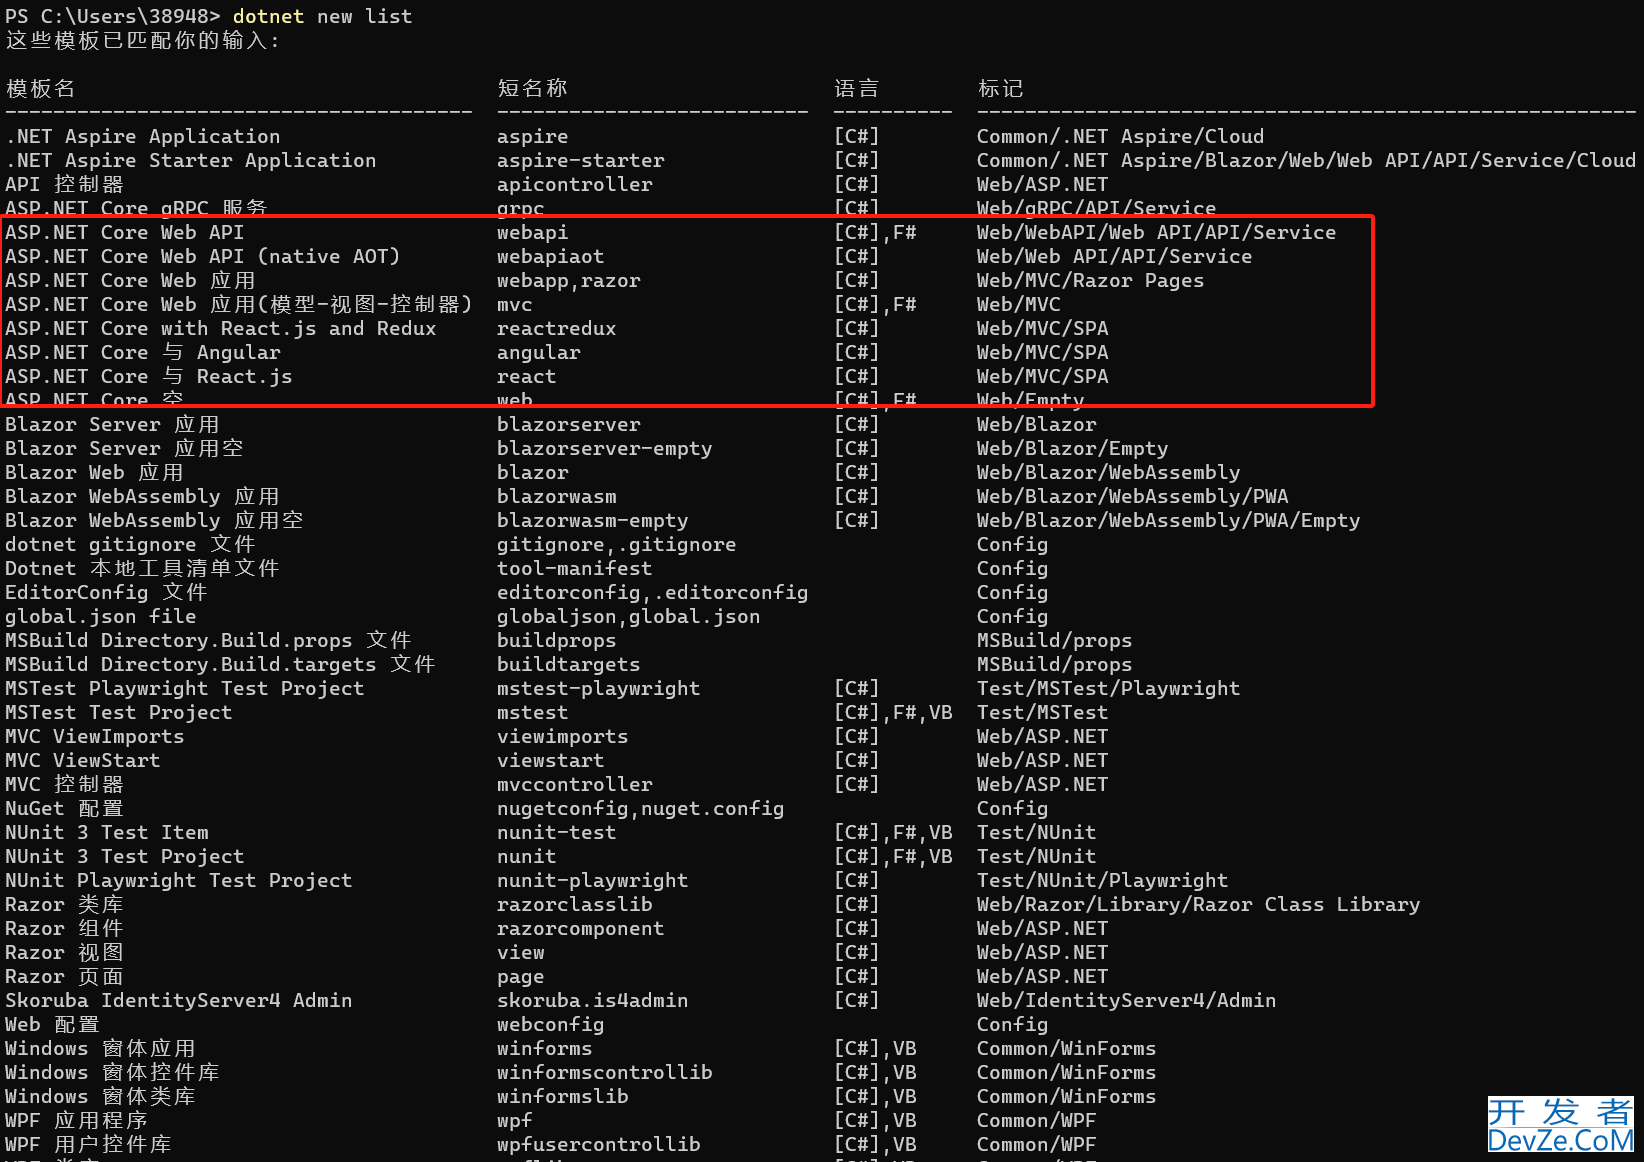Click the 'tool-manifest' short name
The height and width of the screenshot is (1162, 1644).
tap(575, 568)
